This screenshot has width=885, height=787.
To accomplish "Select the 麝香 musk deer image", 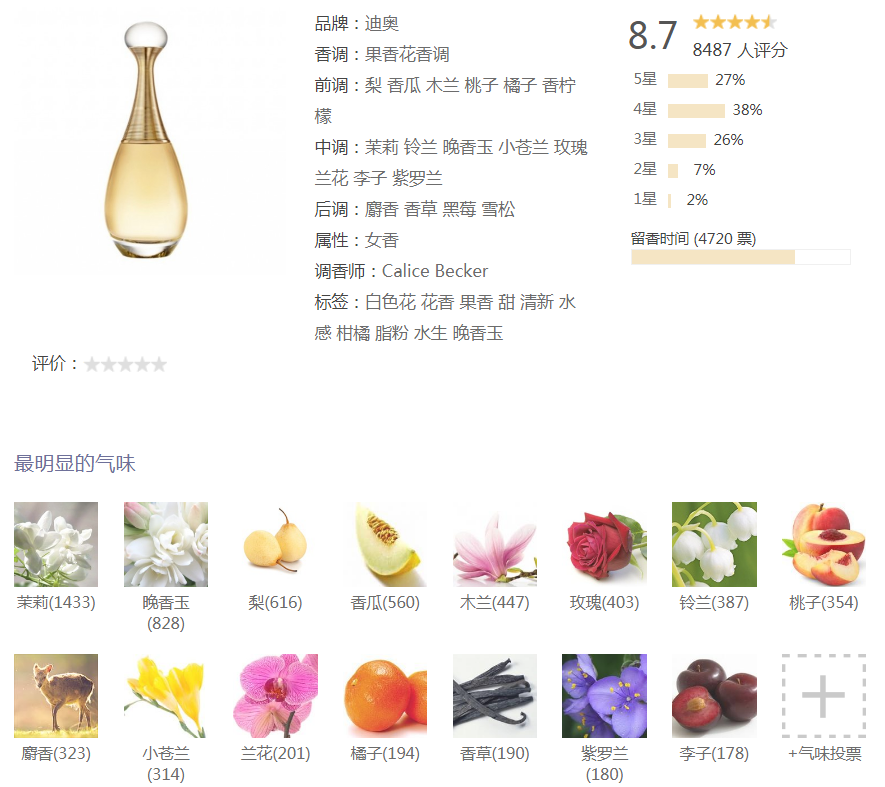I will 56,696.
